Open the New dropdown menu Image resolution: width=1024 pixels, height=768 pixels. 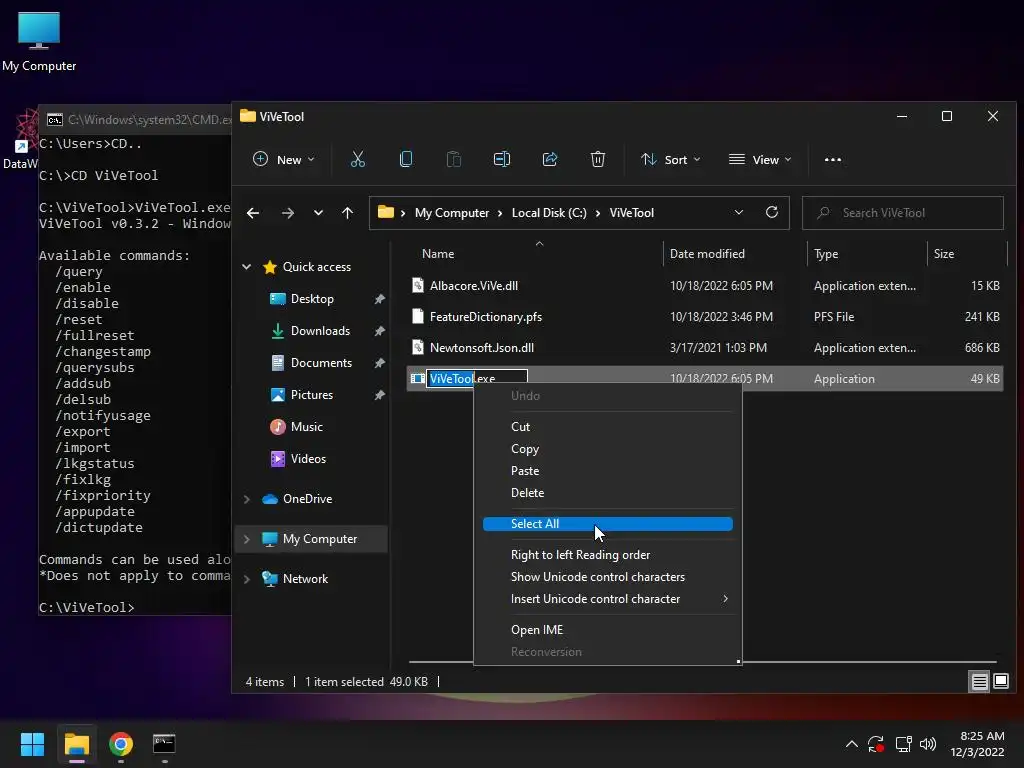click(x=283, y=159)
